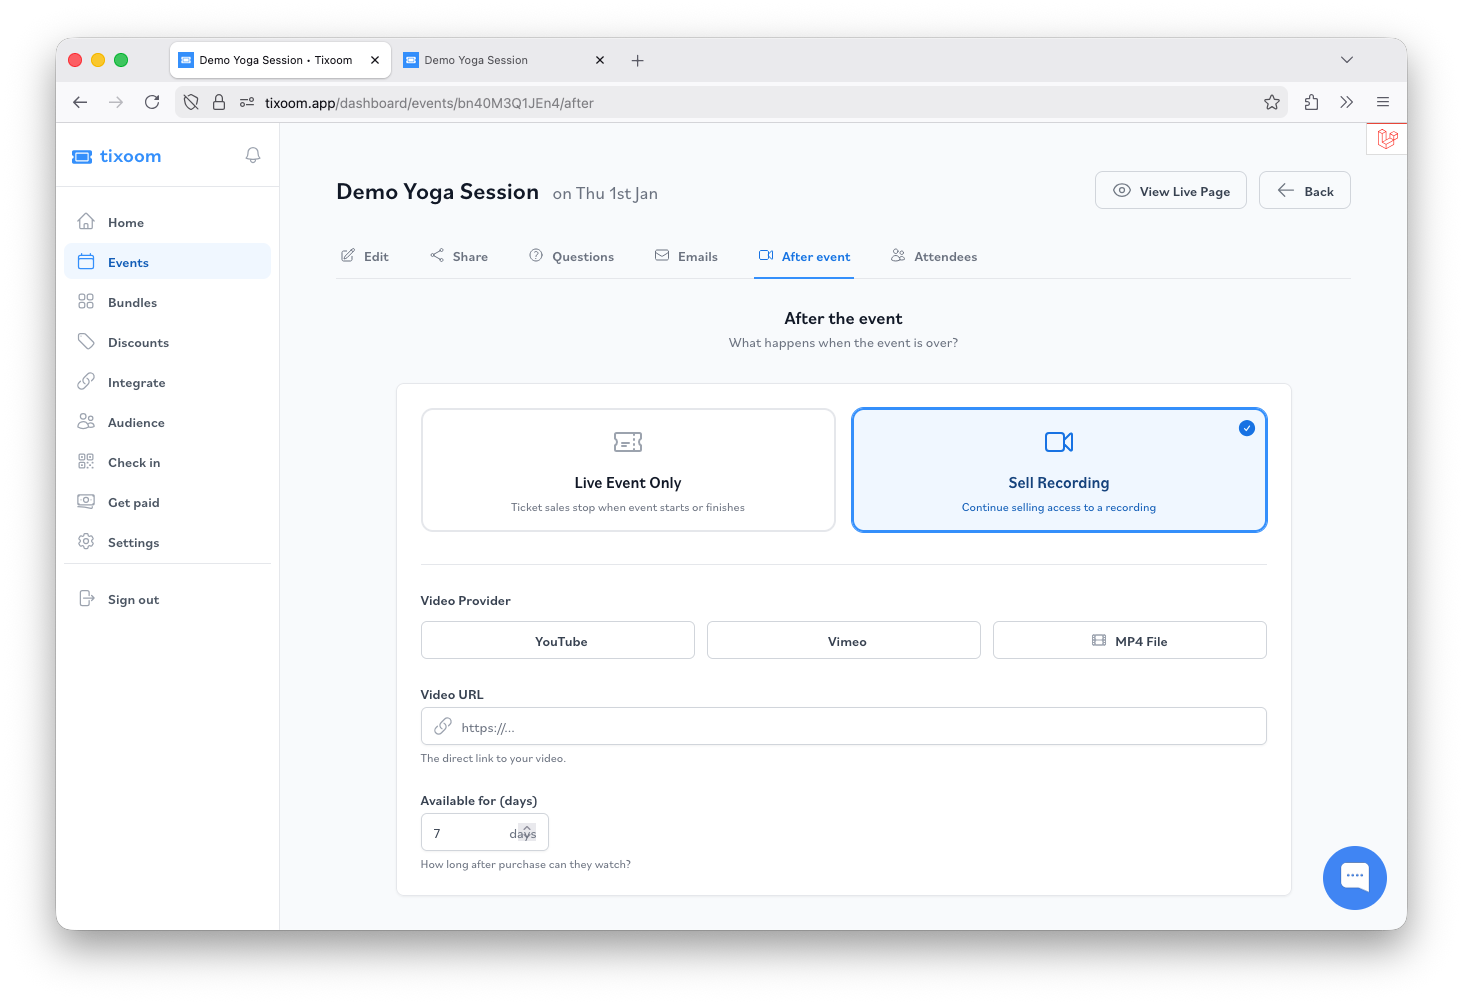The image size is (1463, 1004).
Task: Click the Tixoom logo in sidebar
Action: 117,156
